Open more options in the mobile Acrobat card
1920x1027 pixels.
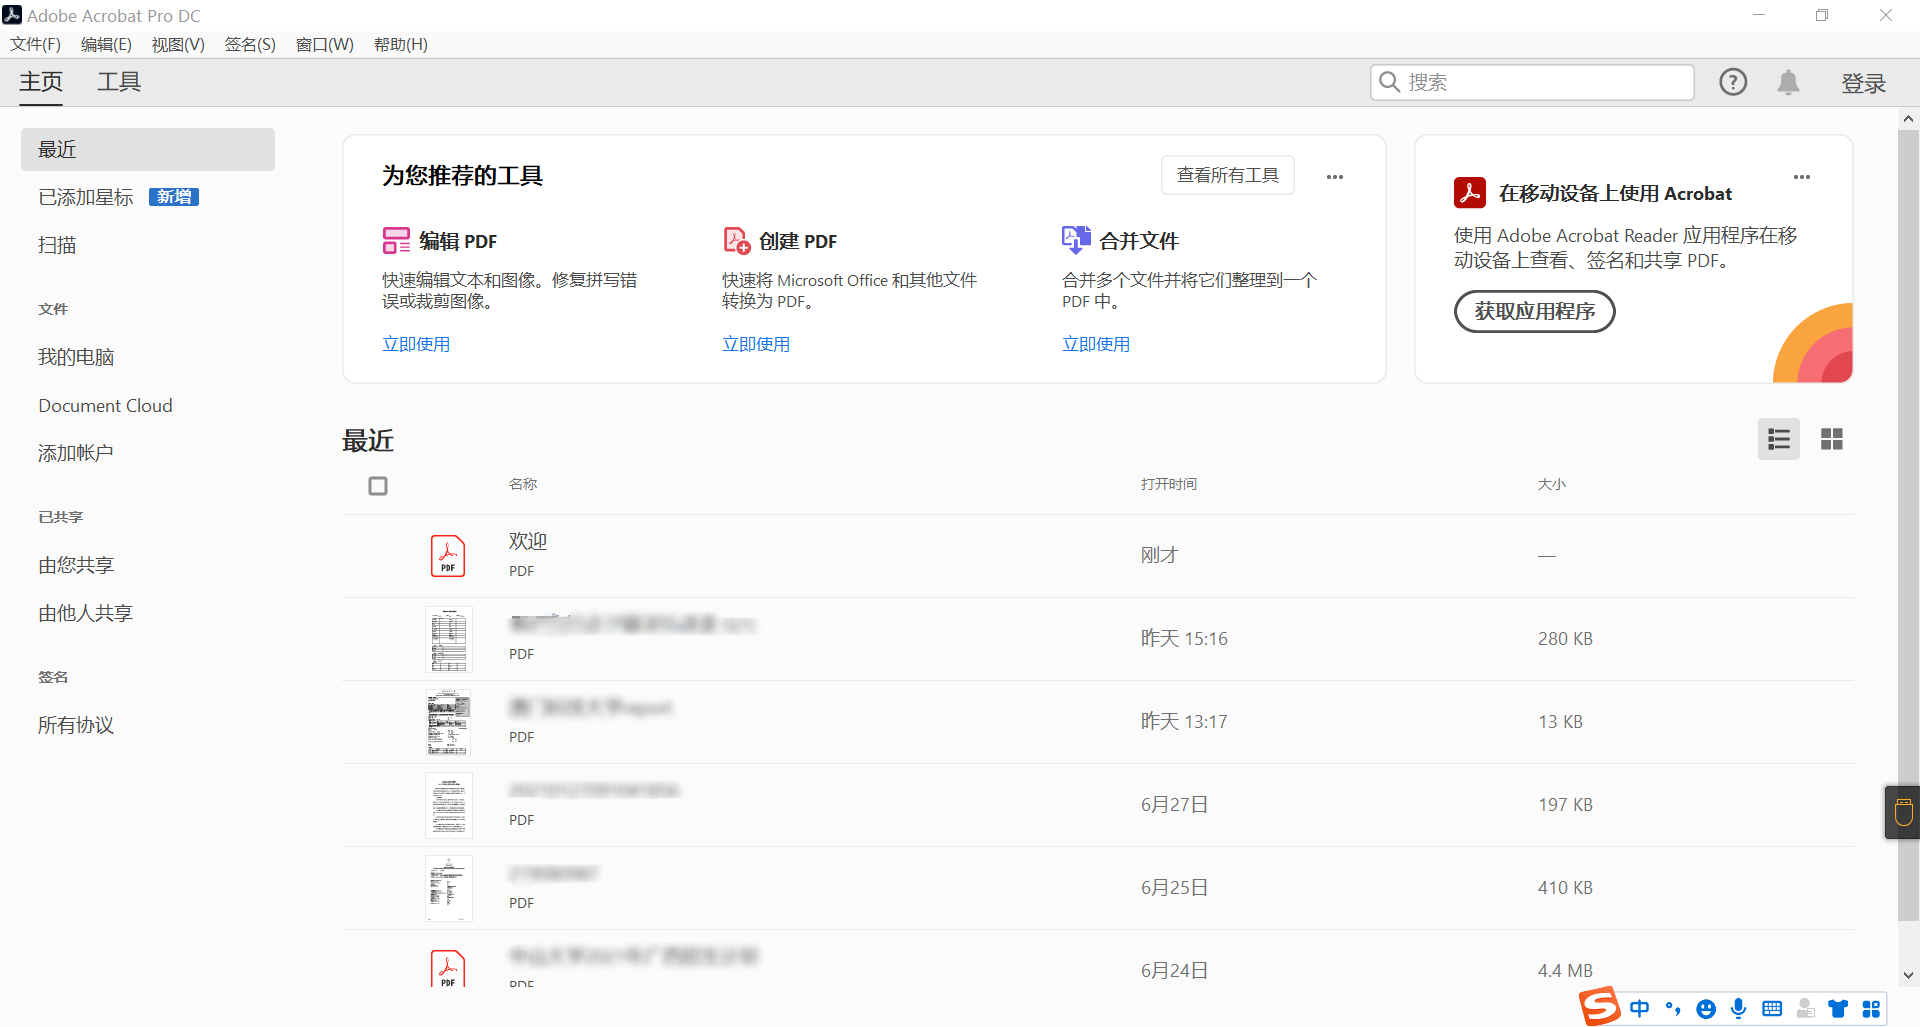click(x=1802, y=177)
